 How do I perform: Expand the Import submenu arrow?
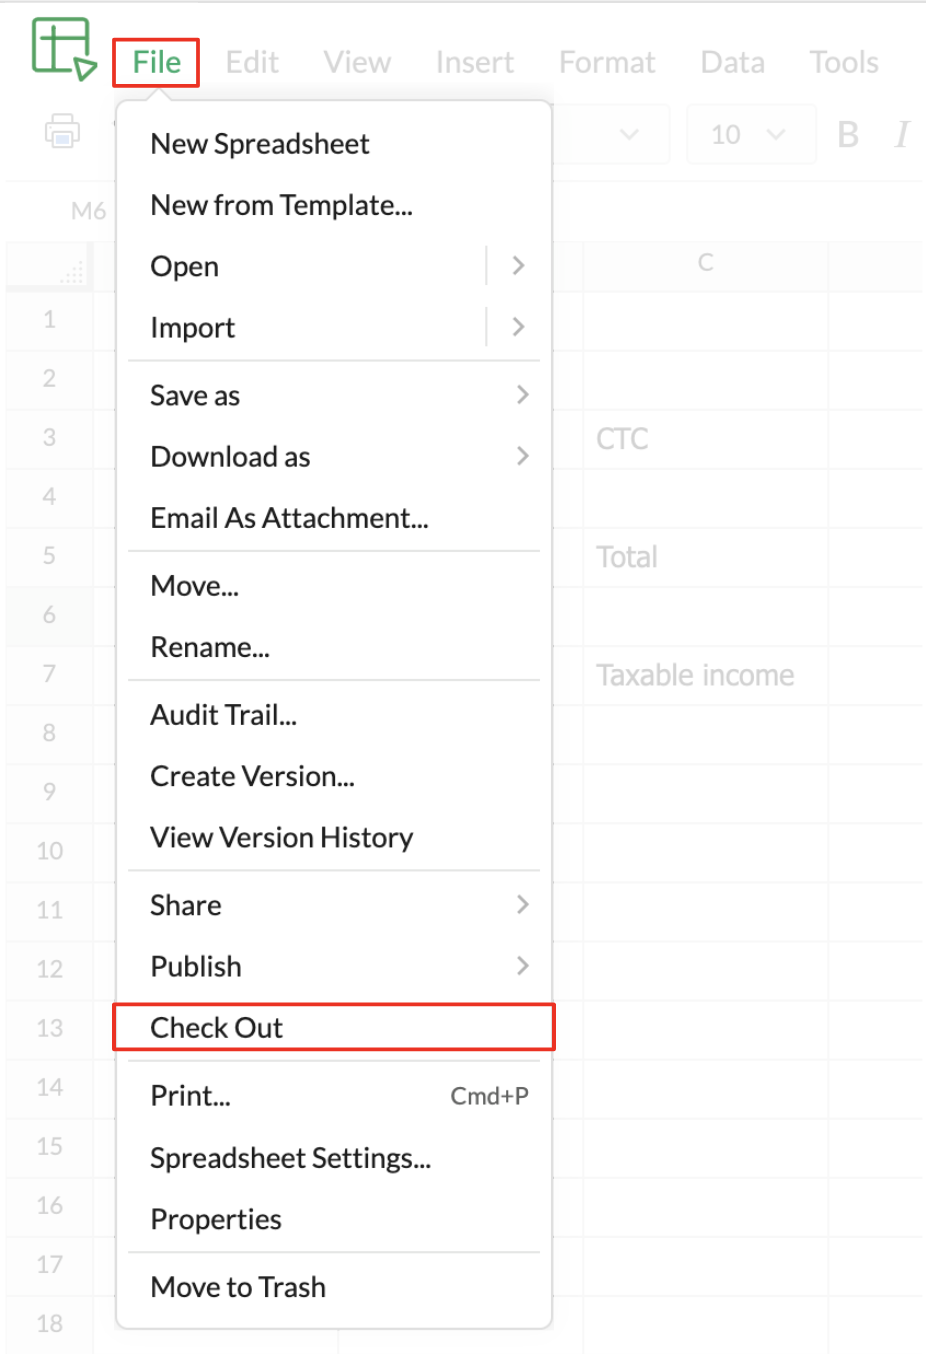pyautogui.click(x=518, y=327)
